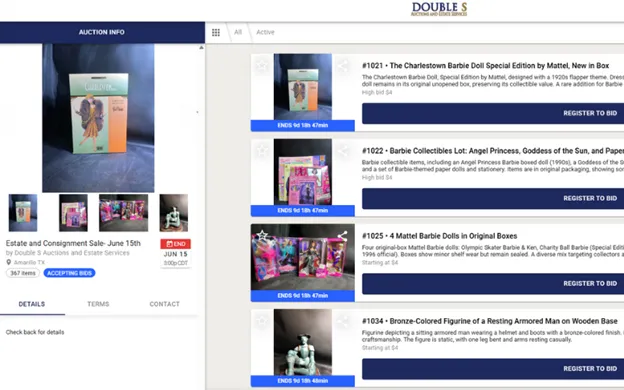
Task: Select first thumbnail of Charlestown Barbie box
Action: tap(23, 213)
